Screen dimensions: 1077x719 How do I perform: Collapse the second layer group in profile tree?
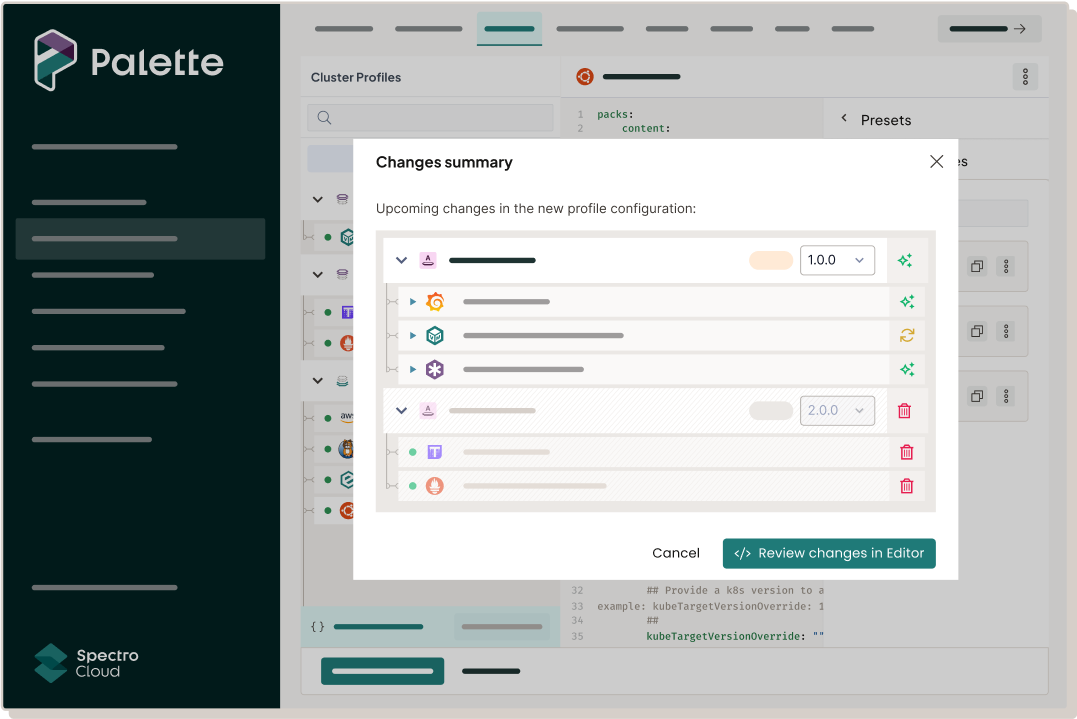click(x=317, y=275)
